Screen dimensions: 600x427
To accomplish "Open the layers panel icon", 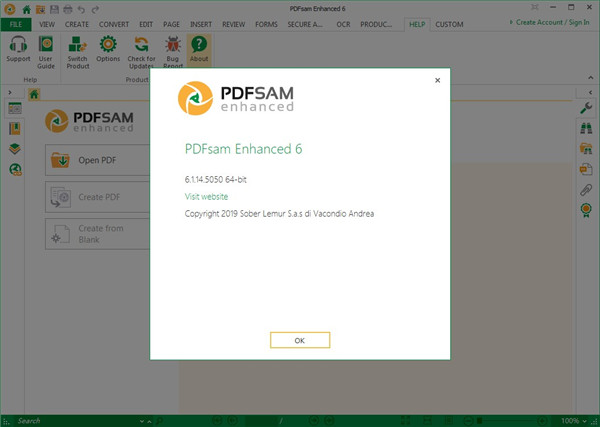I will 15,149.
